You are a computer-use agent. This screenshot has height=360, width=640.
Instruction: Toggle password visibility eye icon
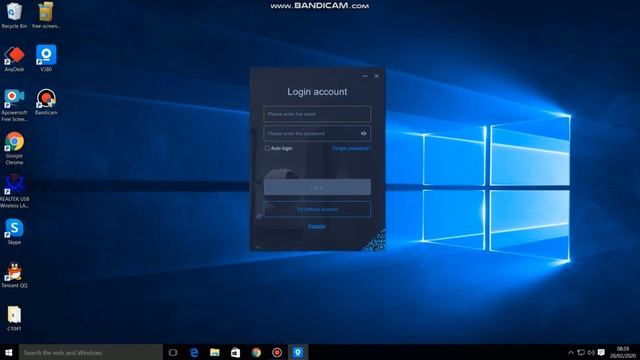click(363, 133)
